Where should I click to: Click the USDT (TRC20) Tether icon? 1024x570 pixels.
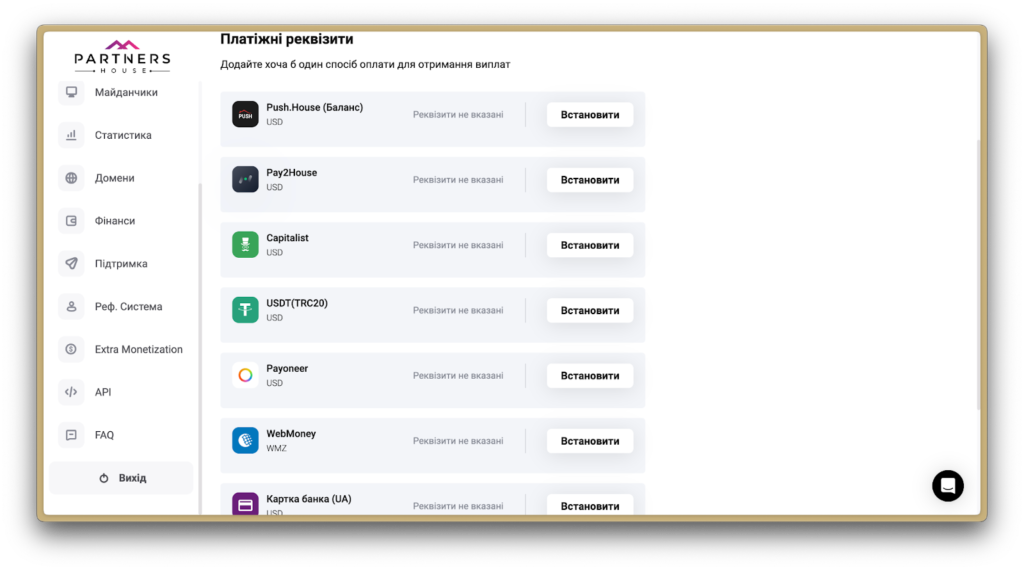(245, 310)
